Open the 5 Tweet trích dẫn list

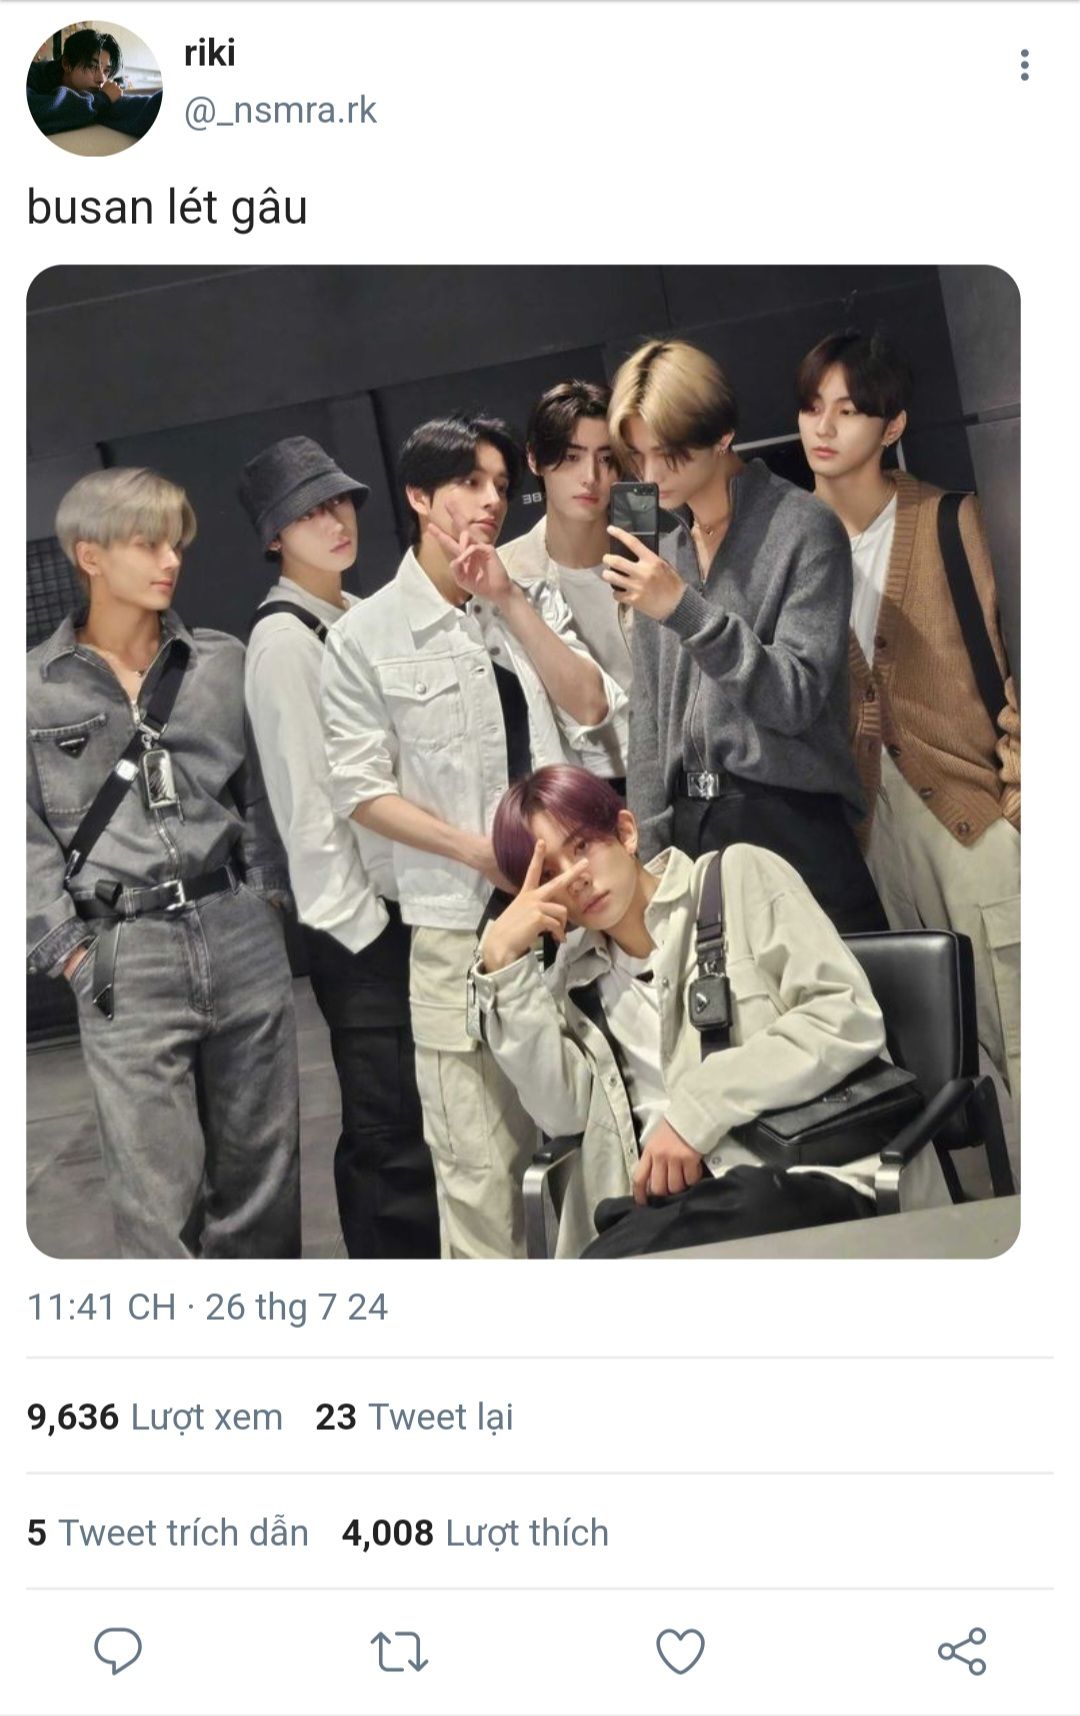(168, 1533)
